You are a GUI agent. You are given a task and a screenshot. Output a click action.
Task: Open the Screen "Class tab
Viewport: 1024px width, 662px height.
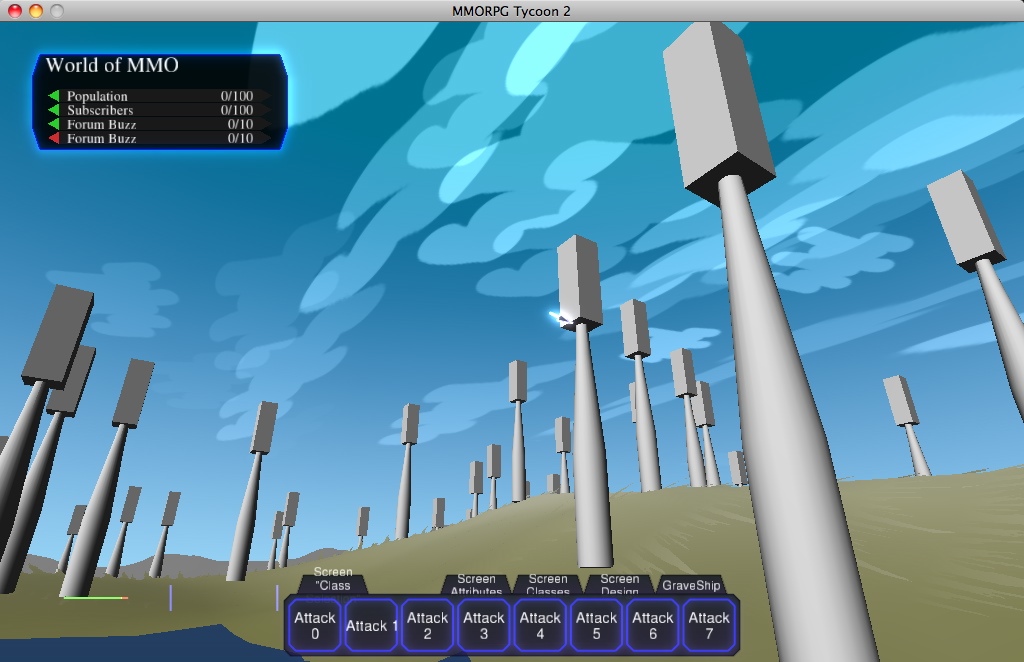click(x=333, y=580)
